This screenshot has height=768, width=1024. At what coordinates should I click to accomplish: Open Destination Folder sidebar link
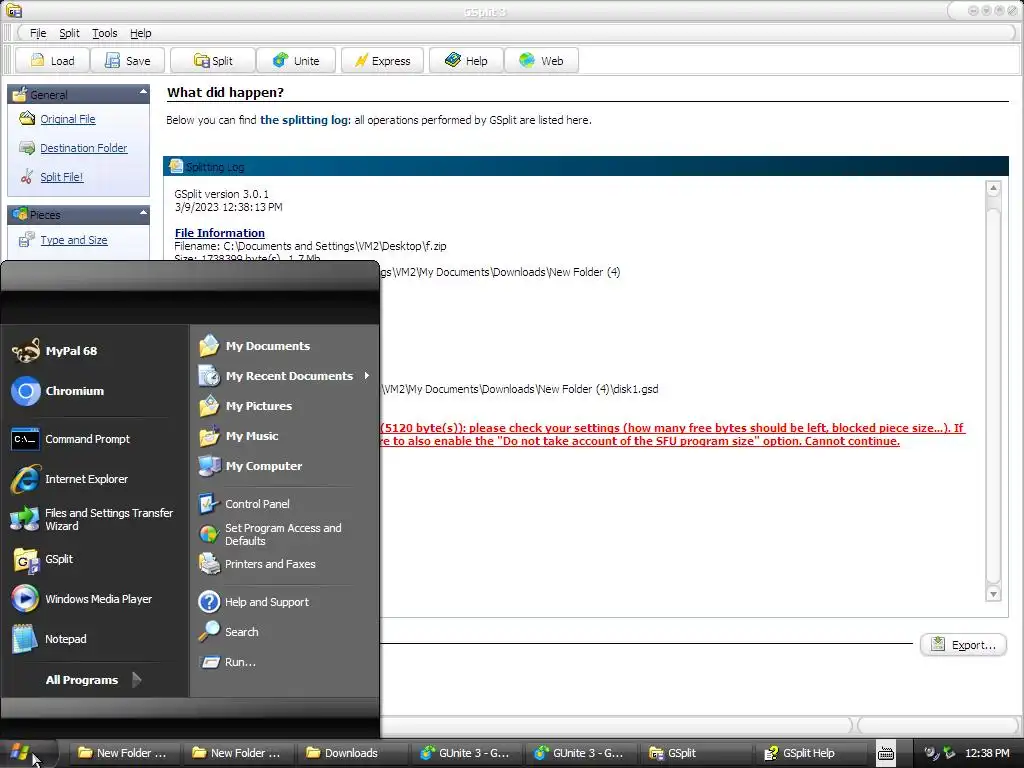pos(84,148)
